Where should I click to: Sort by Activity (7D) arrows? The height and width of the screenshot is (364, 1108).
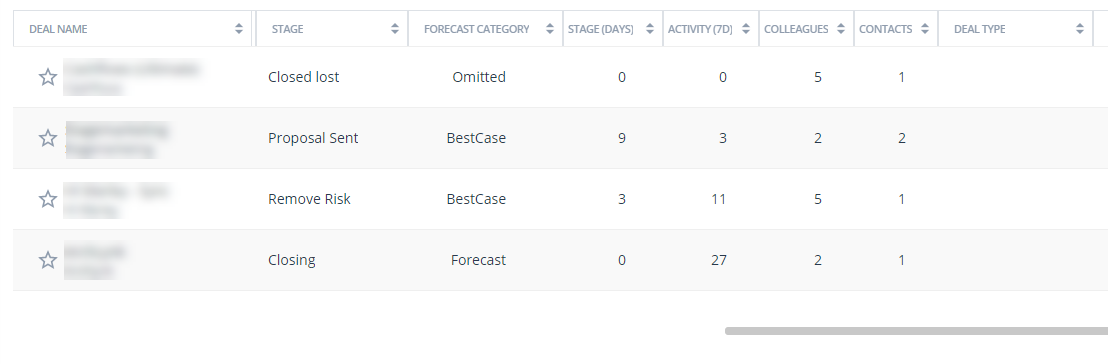(745, 29)
